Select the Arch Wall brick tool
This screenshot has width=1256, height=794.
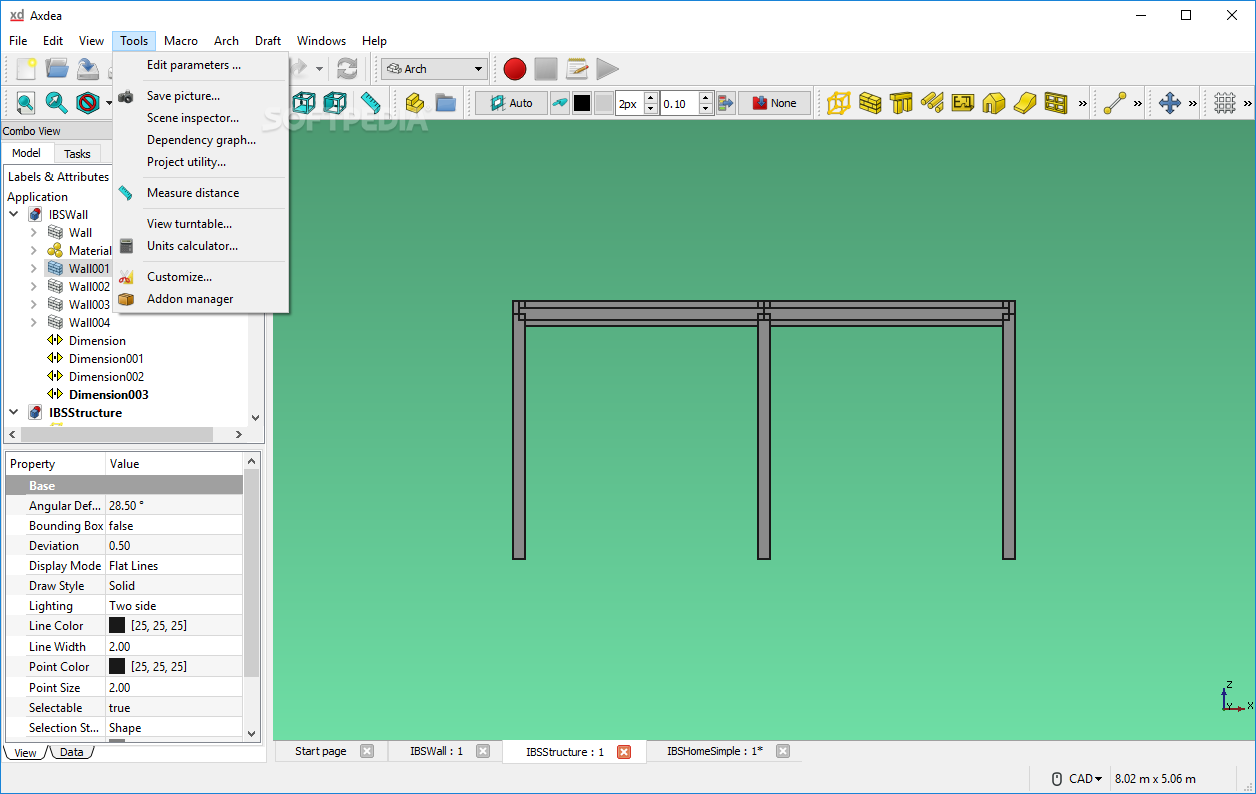coord(870,103)
